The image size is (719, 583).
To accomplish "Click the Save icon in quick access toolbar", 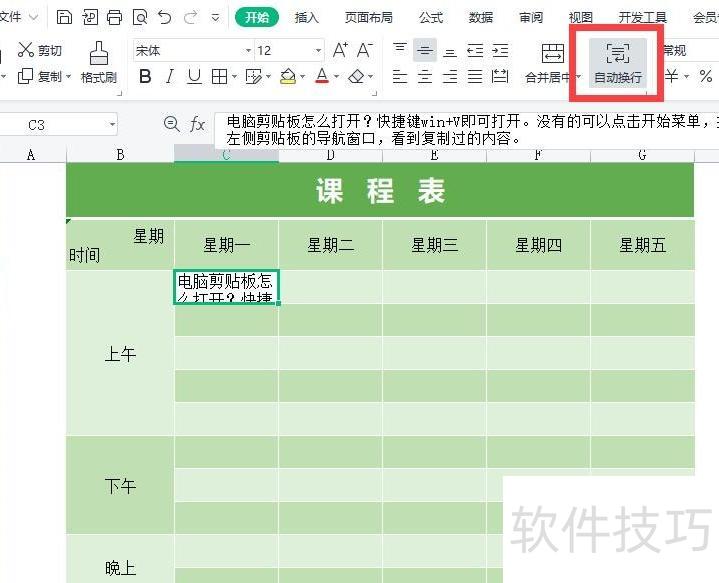I will [x=64, y=17].
